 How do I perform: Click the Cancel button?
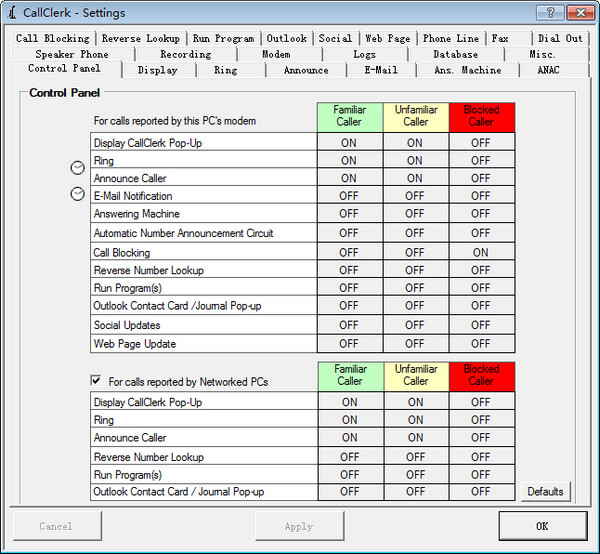57,526
